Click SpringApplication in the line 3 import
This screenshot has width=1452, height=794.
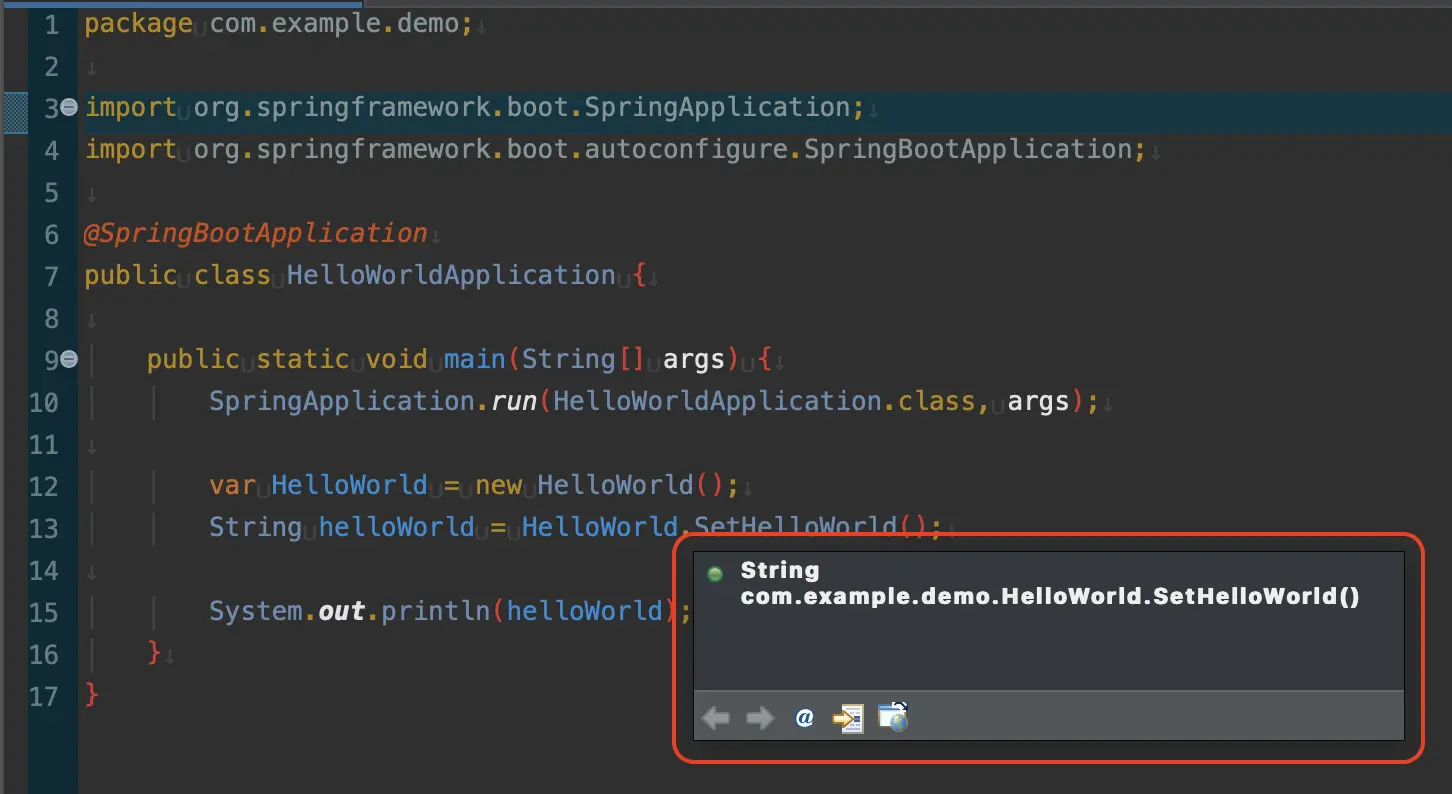pyautogui.click(x=717, y=107)
